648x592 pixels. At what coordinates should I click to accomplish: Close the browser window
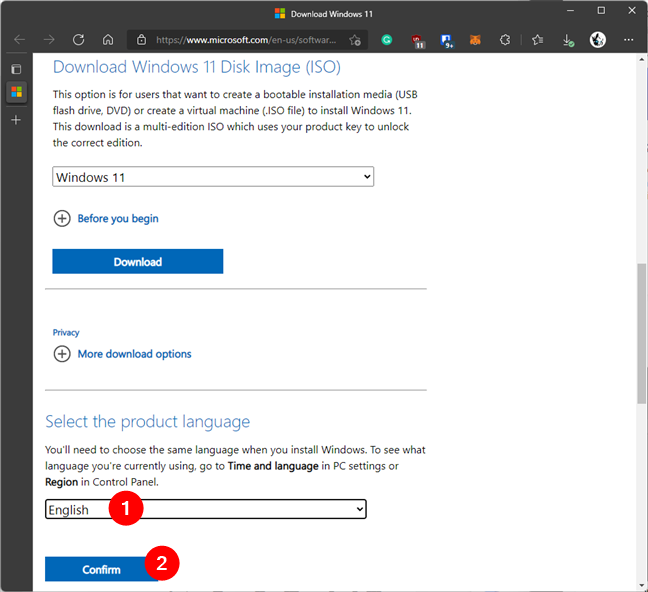[x=632, y=11]
